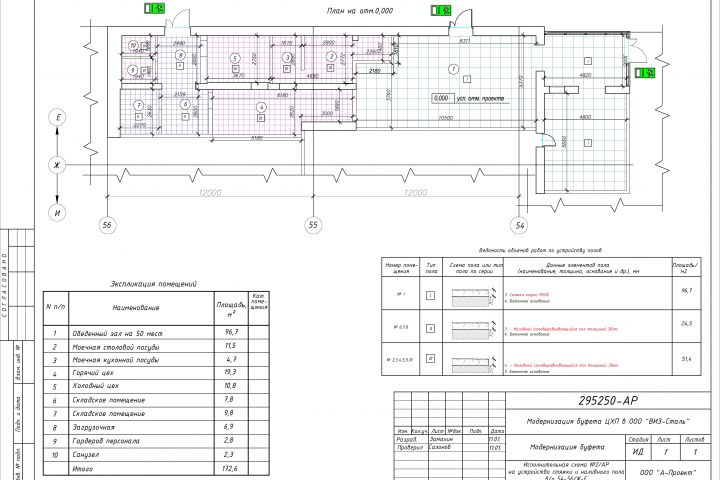Click the 'План на отм.0,000' plan title
This screenshot has width=720, height=480.
coord(360,11)
